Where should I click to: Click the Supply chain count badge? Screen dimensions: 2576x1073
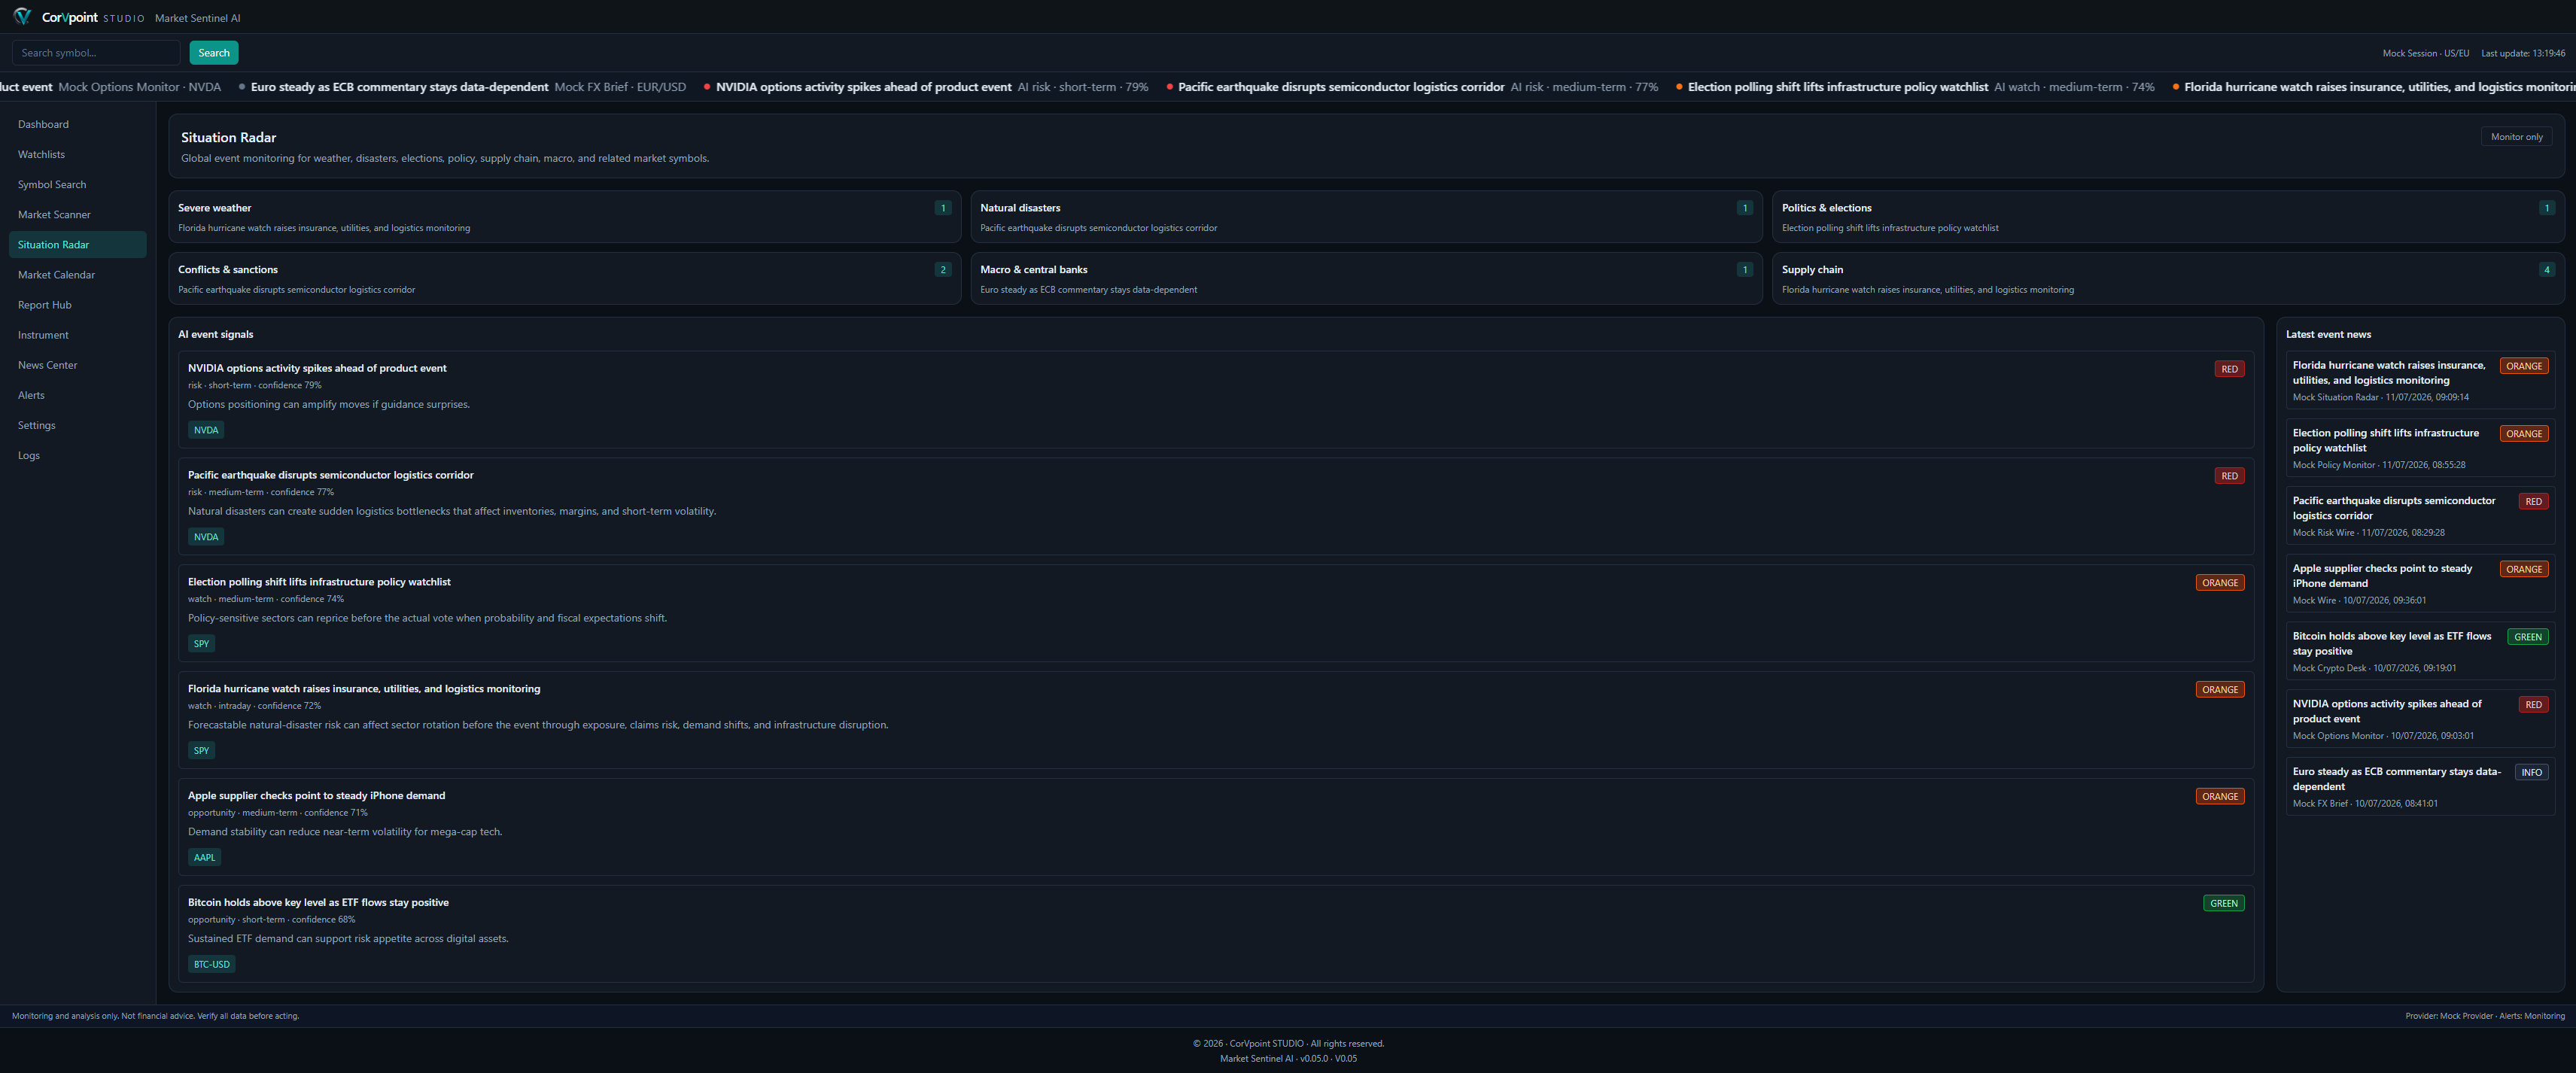2546,270
